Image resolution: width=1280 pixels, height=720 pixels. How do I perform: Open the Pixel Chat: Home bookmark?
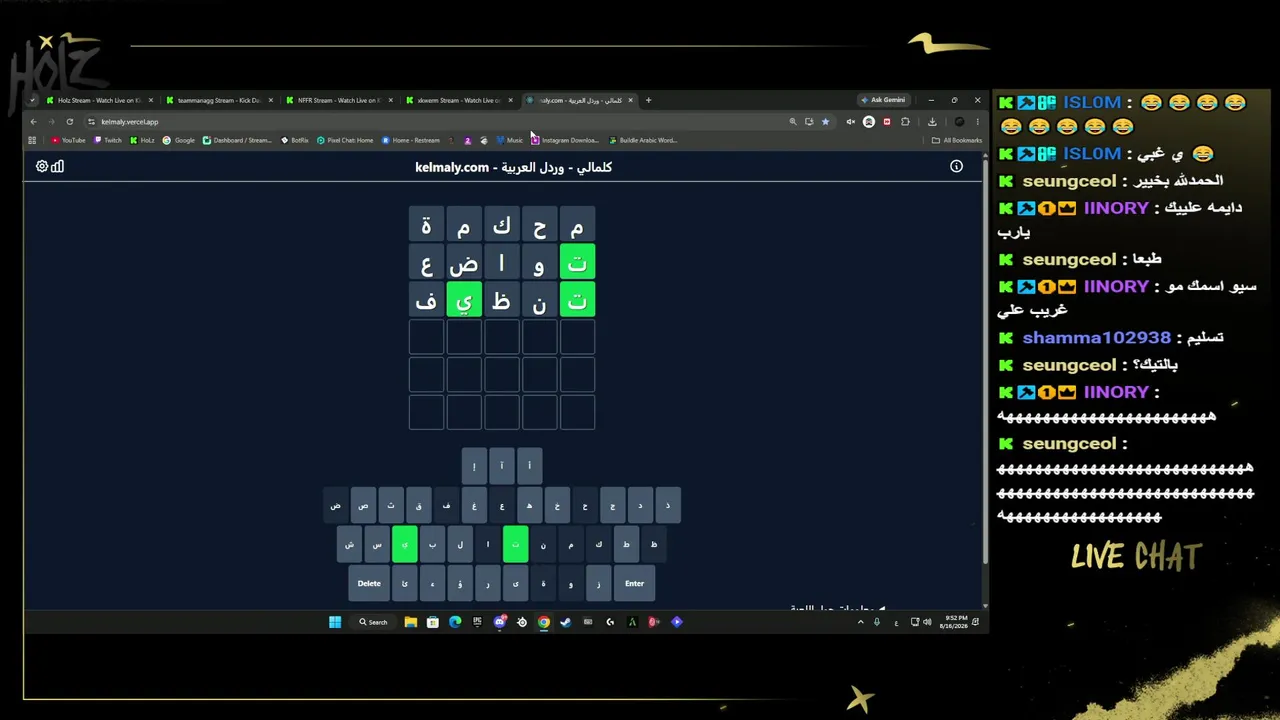(x=345, y=140)
